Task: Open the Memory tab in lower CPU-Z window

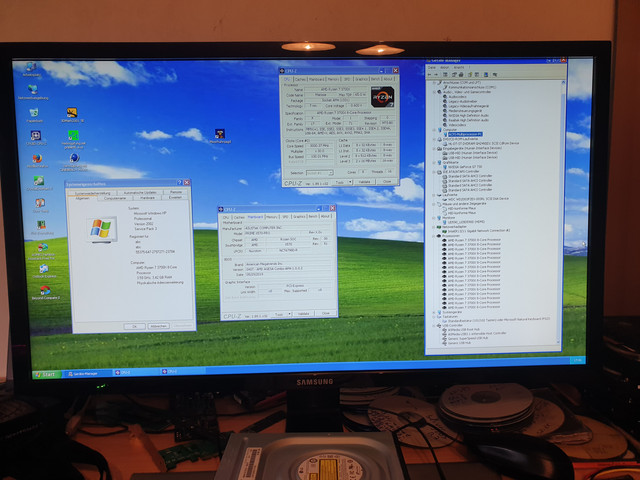Action: click(x=271, y=217)
